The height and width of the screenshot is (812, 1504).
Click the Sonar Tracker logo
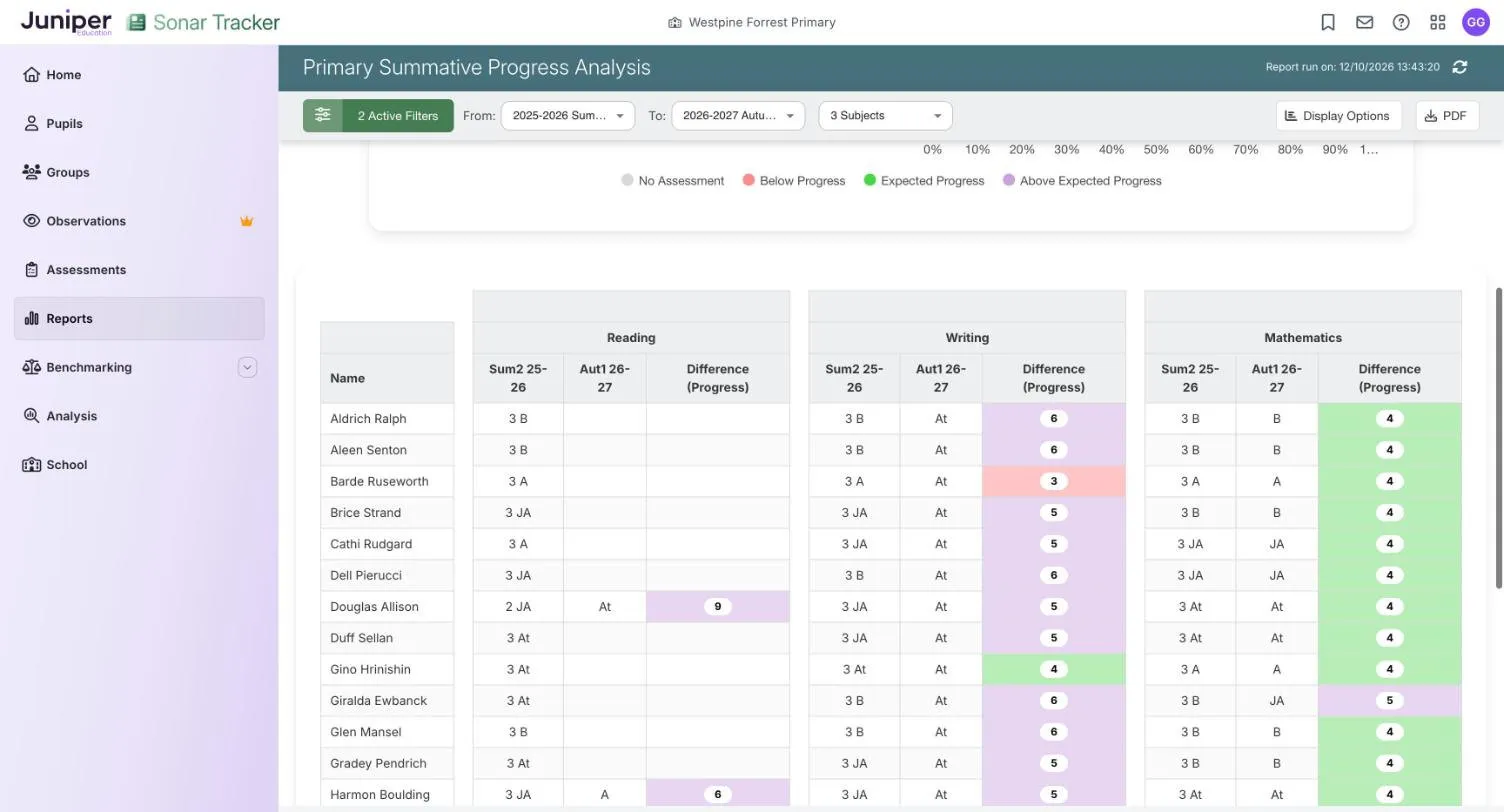[x=204, y=22]
